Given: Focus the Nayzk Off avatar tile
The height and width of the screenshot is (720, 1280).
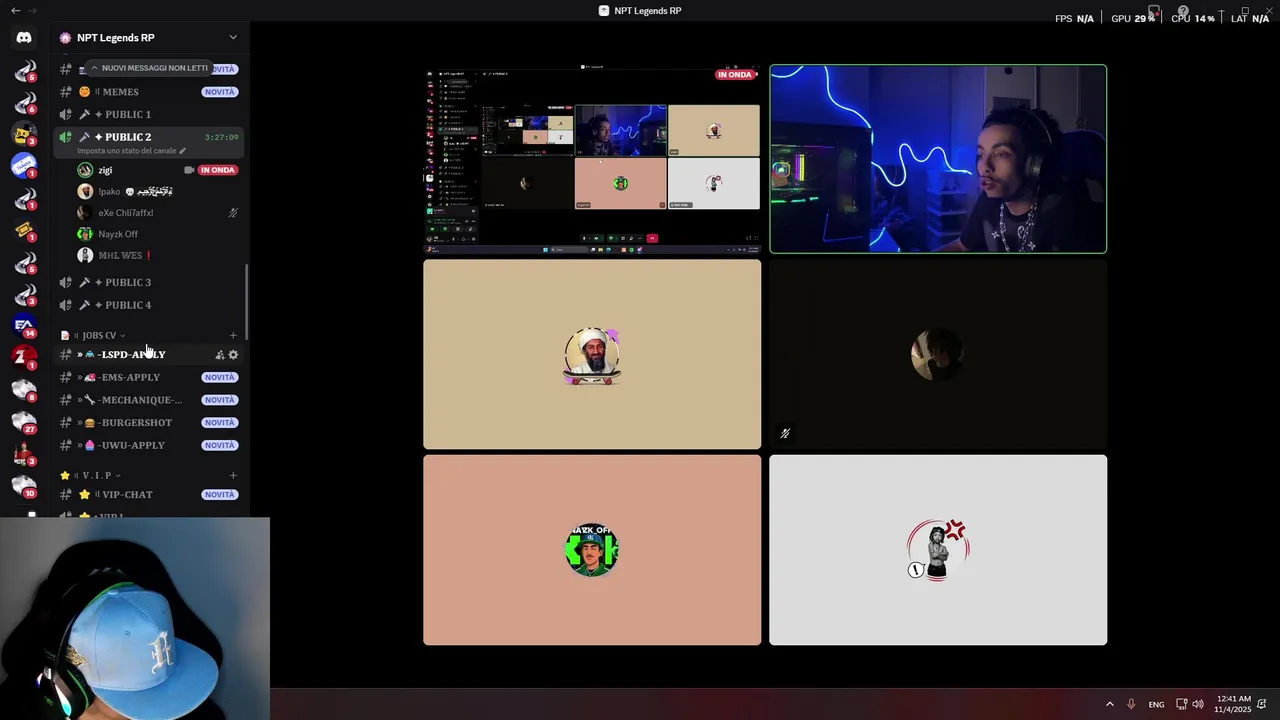Looking at the screenshot, I should pyautogui.click(x=592, y=550).
